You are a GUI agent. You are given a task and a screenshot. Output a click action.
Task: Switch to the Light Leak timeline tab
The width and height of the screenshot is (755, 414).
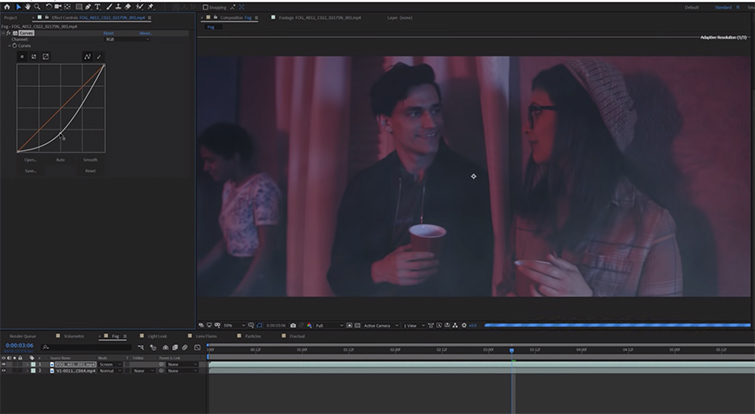(159, 336)
